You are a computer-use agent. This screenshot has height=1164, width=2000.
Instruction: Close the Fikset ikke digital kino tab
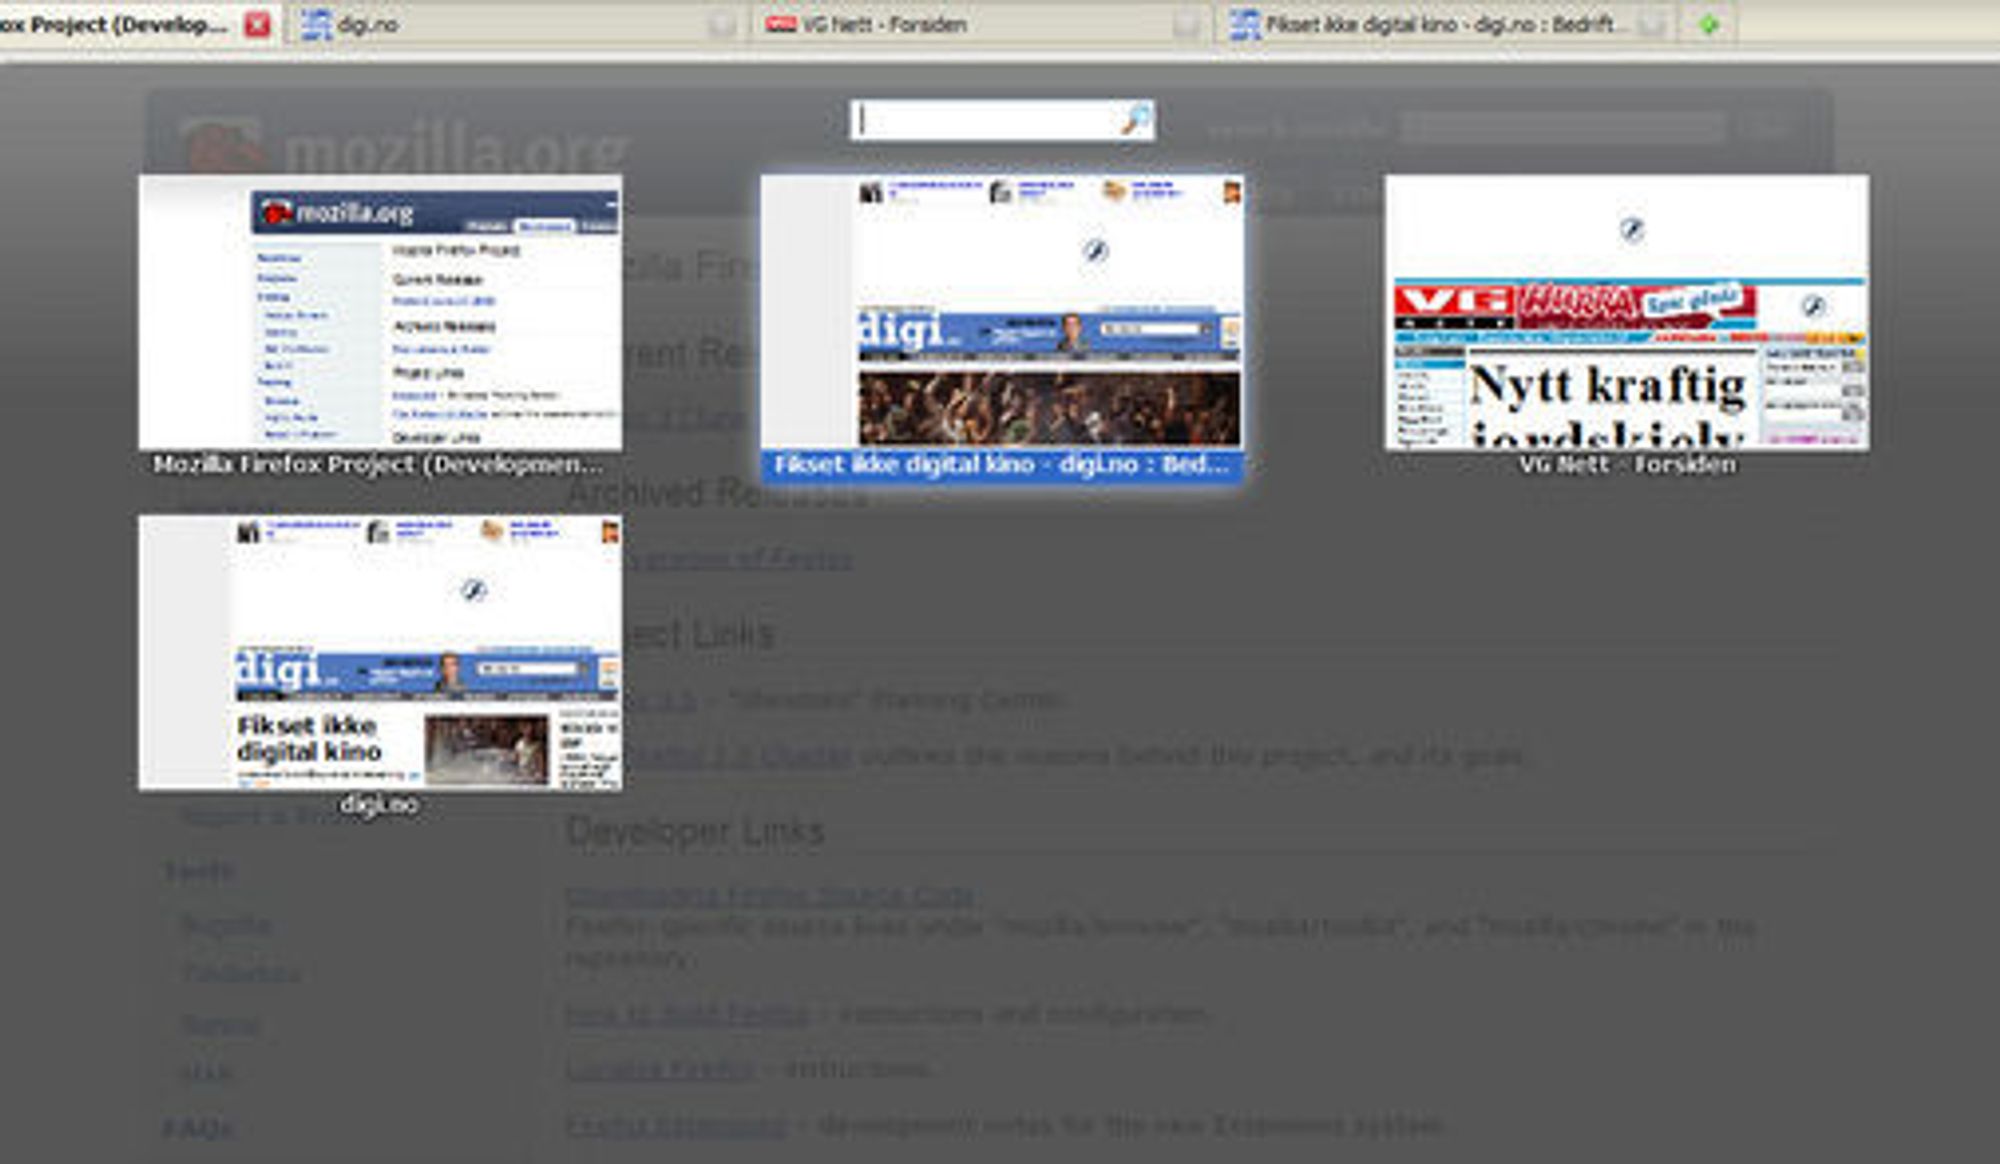pyautogui.click(x=1654, y=24)
